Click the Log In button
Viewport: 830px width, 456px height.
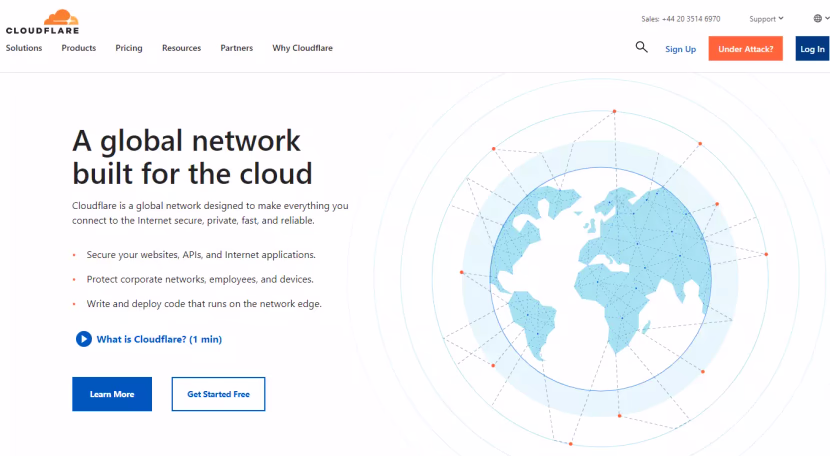812,49
